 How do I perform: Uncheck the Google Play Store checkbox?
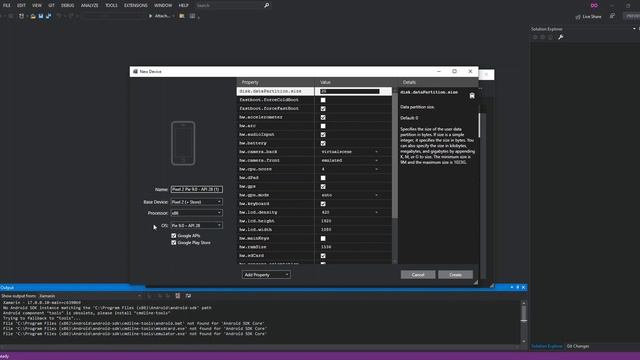pos(174,243)
